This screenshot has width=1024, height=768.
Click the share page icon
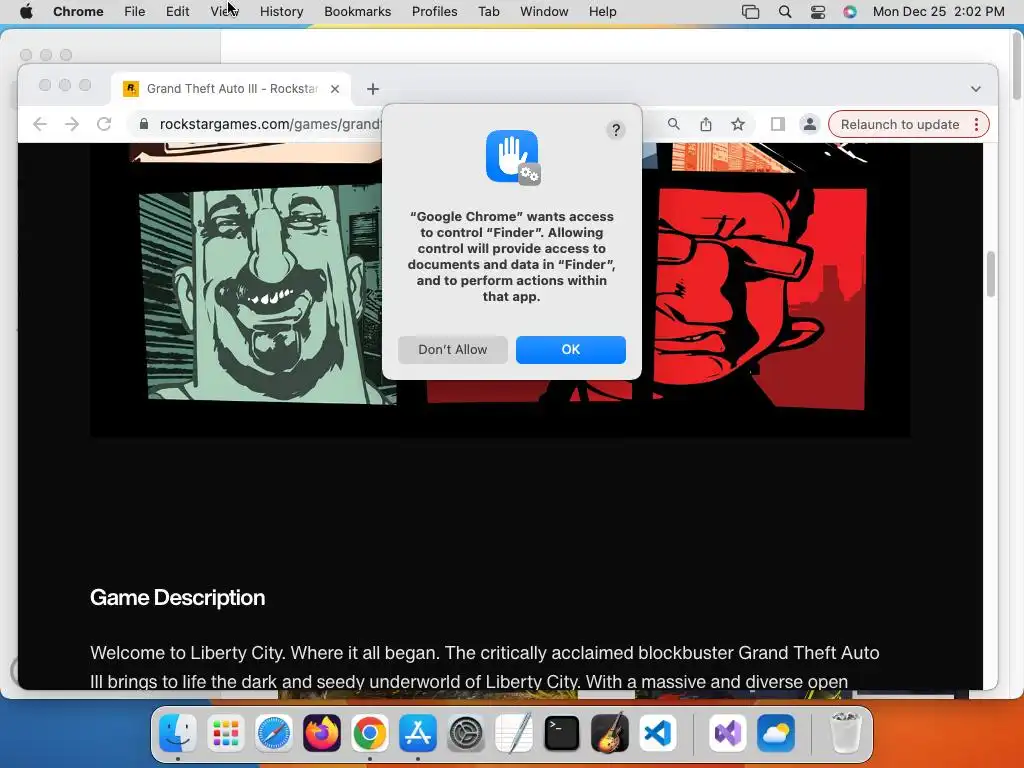pos(706,124)
